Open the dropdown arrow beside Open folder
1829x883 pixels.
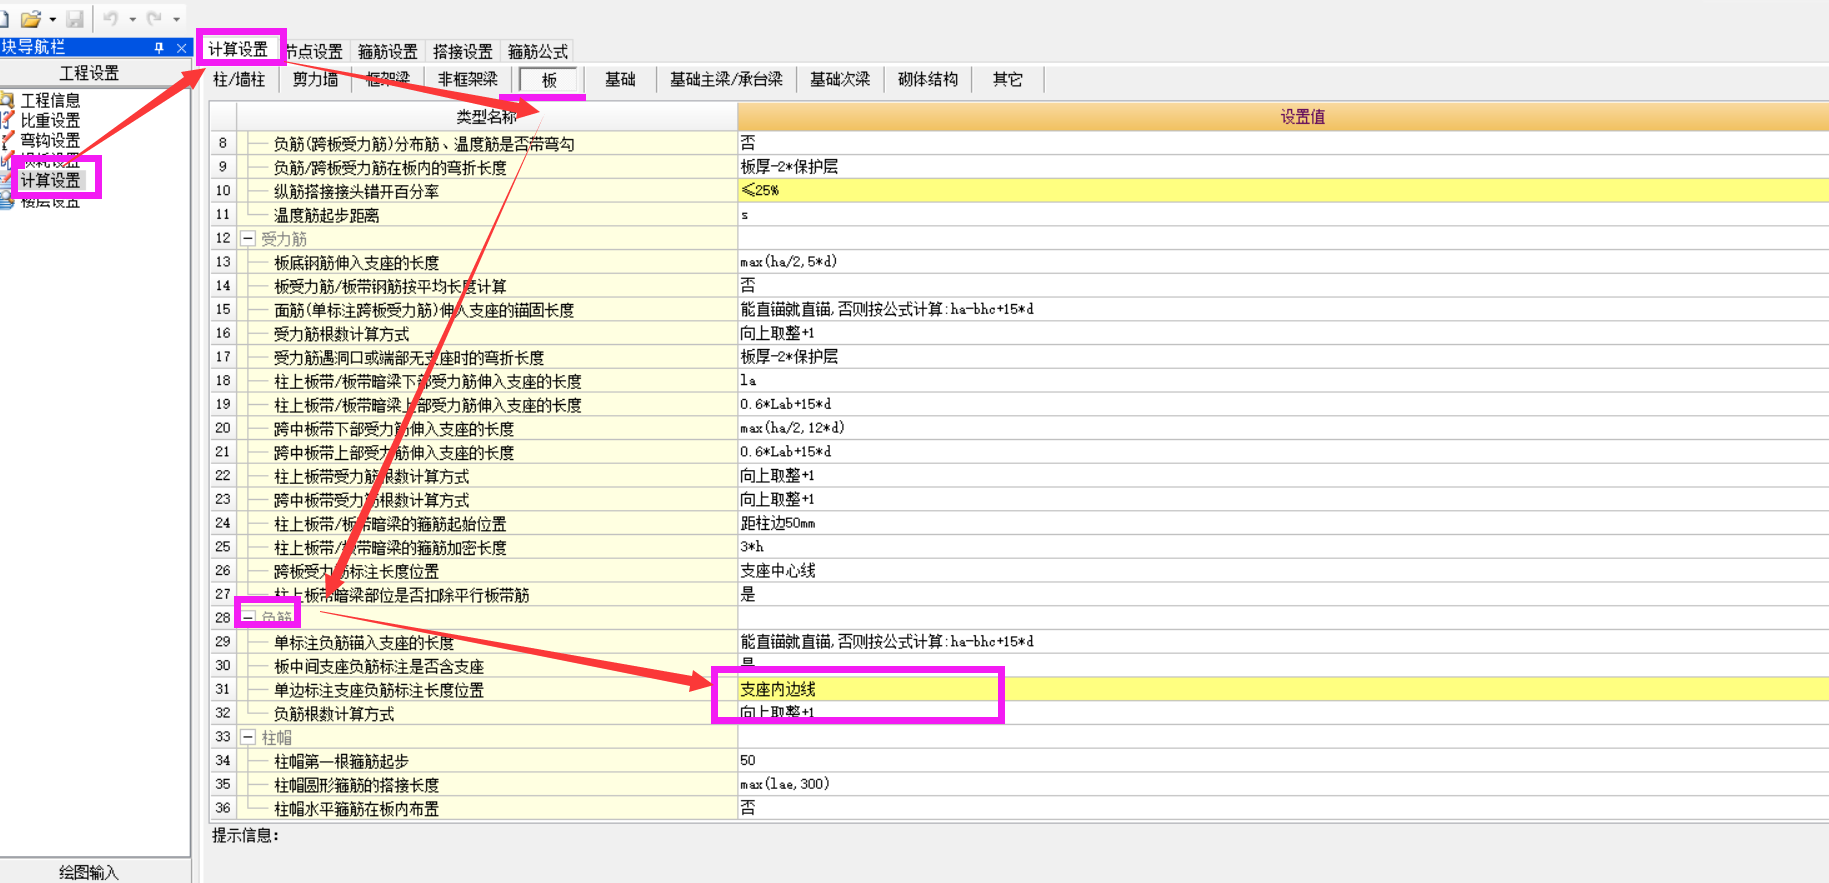click(53, 19)
